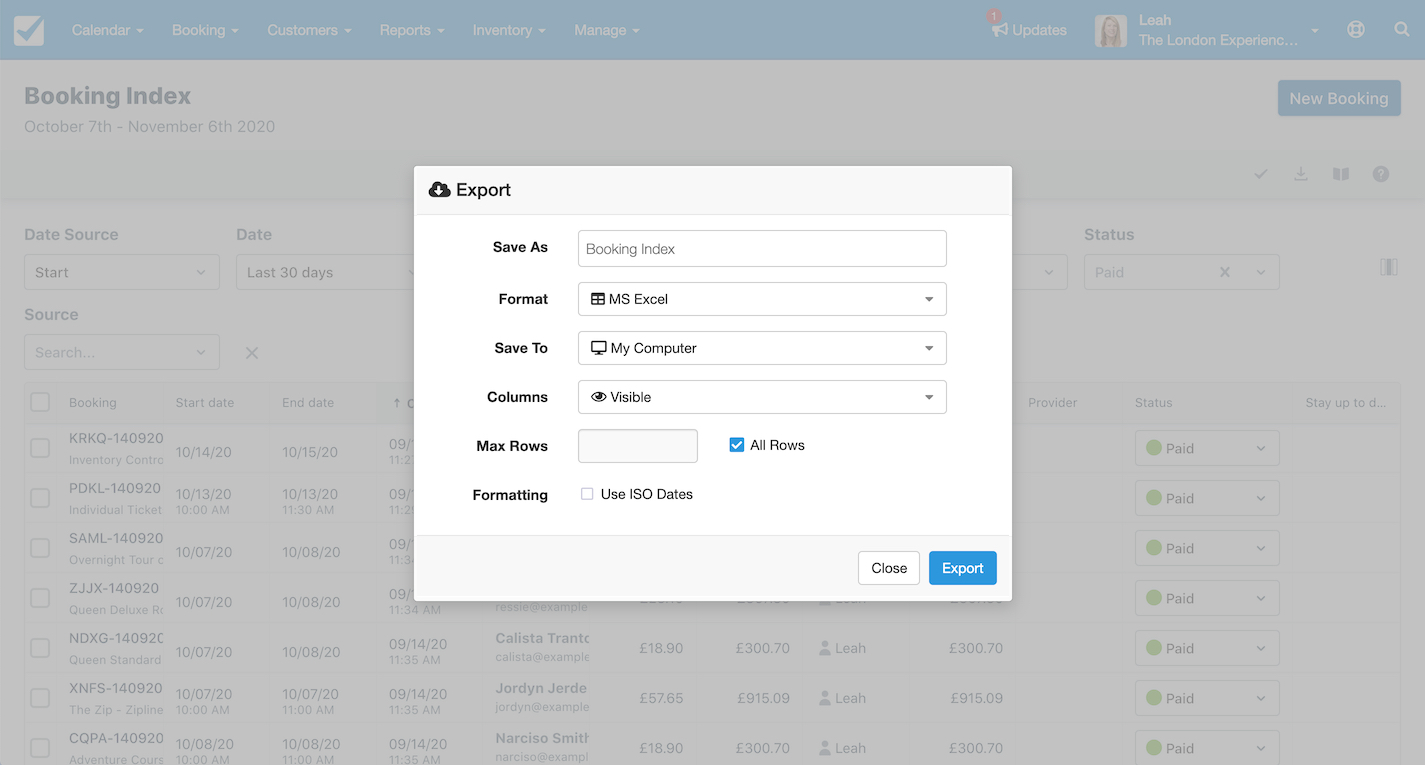Click Leah's agent icon in the CQPA-140920 row
The height and width of the screenshot is (765, 1425).
[x=825, y=748]
